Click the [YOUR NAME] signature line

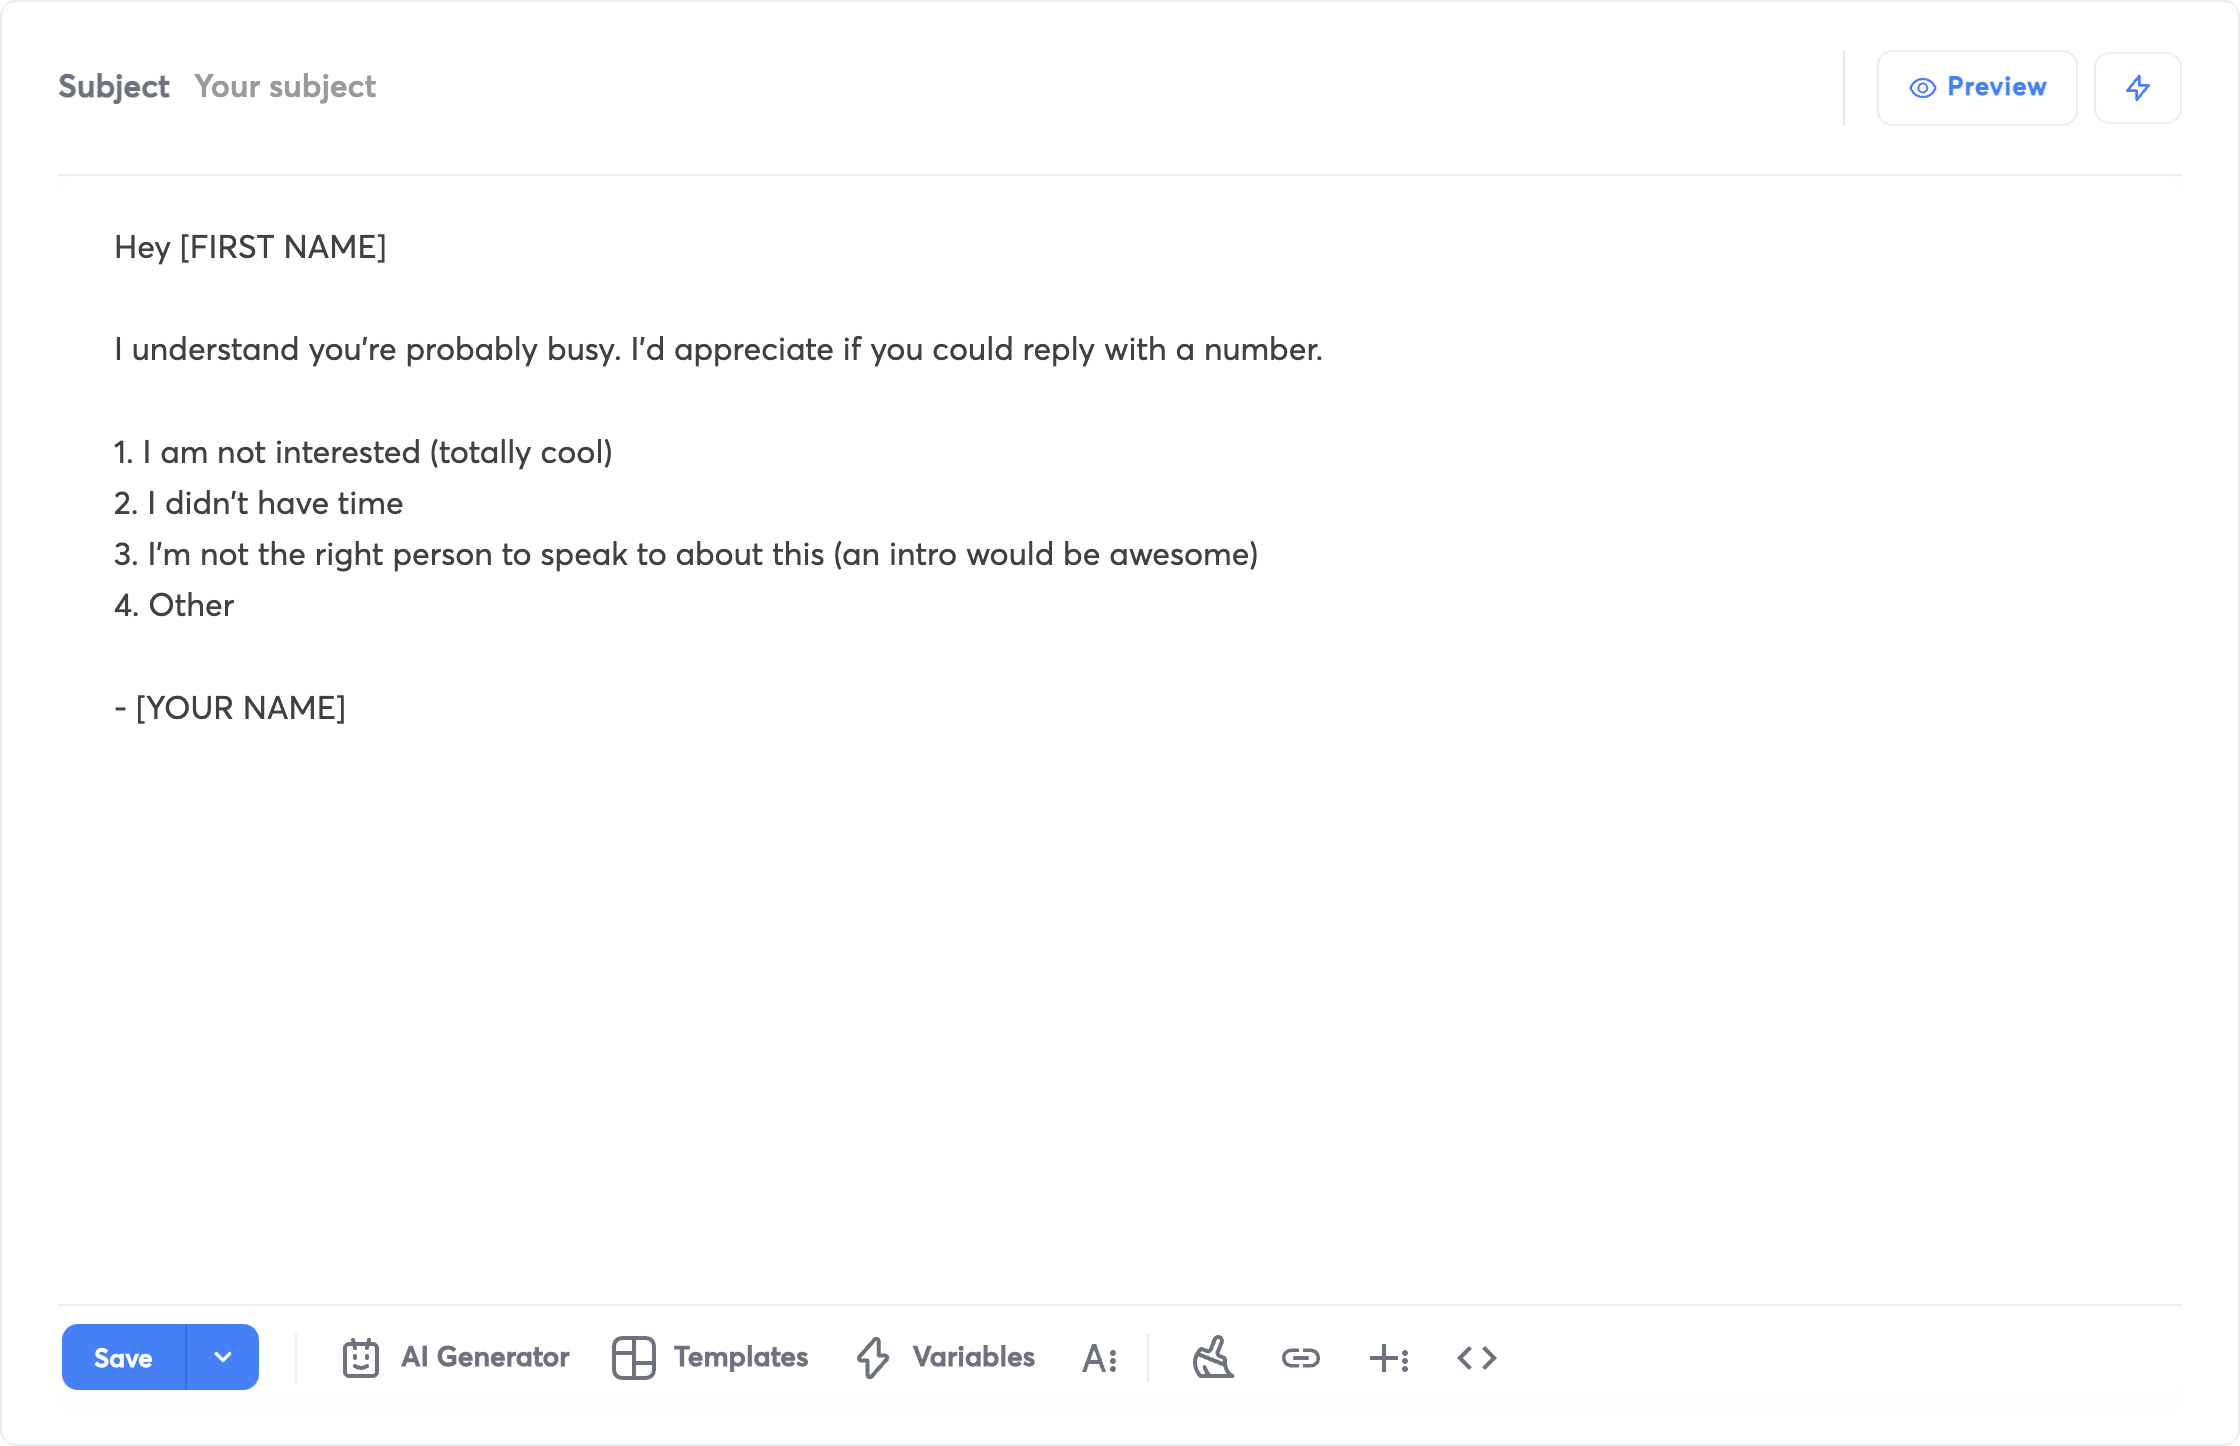coord(231,708)
